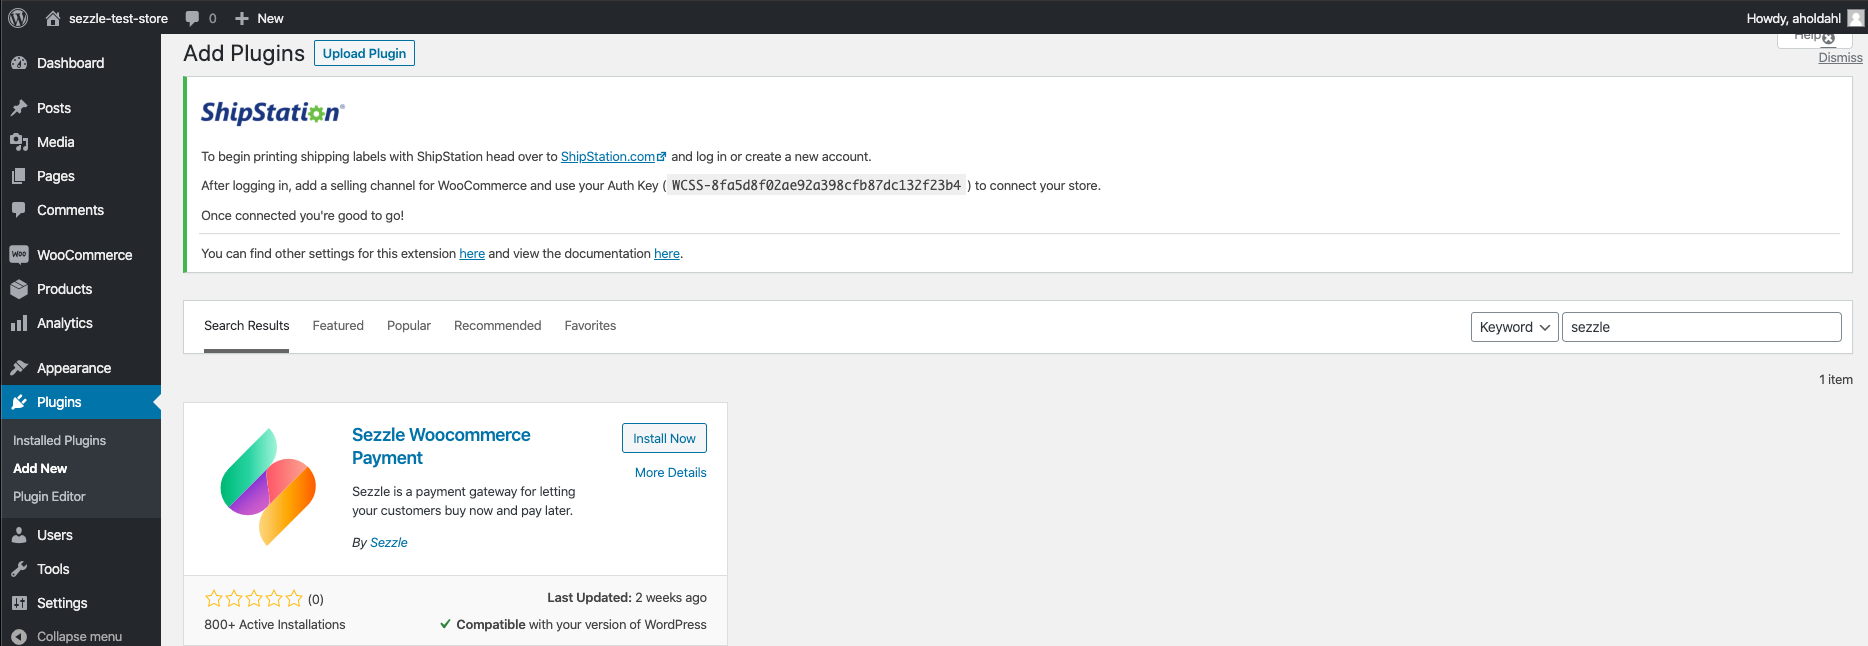Click the Pages icon in sidebar
Screen dimensions: 1868x646
tap(19, 176)
